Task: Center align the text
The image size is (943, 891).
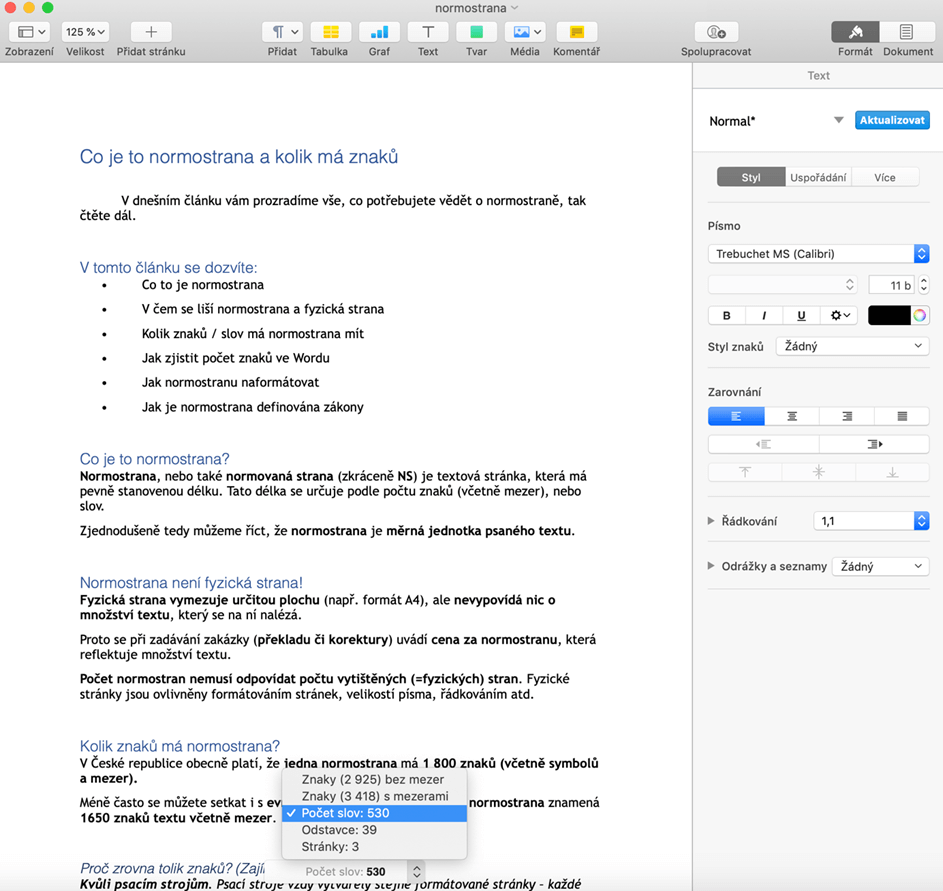Action: [x=792, y=416]
